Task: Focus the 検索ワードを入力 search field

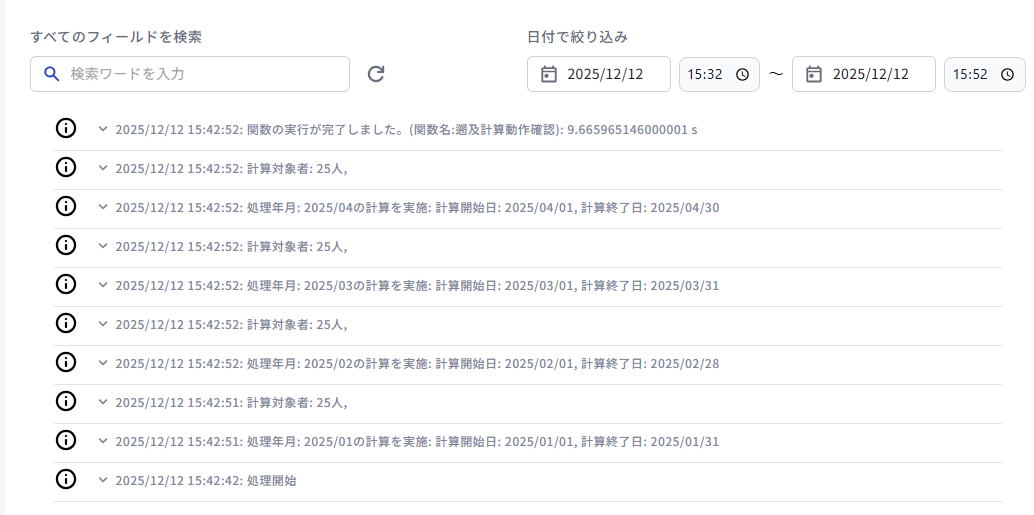Action: click(x=200, y=74)
